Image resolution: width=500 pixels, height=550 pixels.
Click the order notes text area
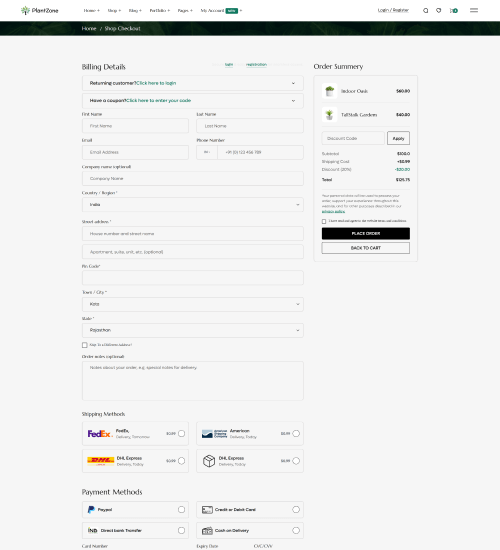(193, 381)
